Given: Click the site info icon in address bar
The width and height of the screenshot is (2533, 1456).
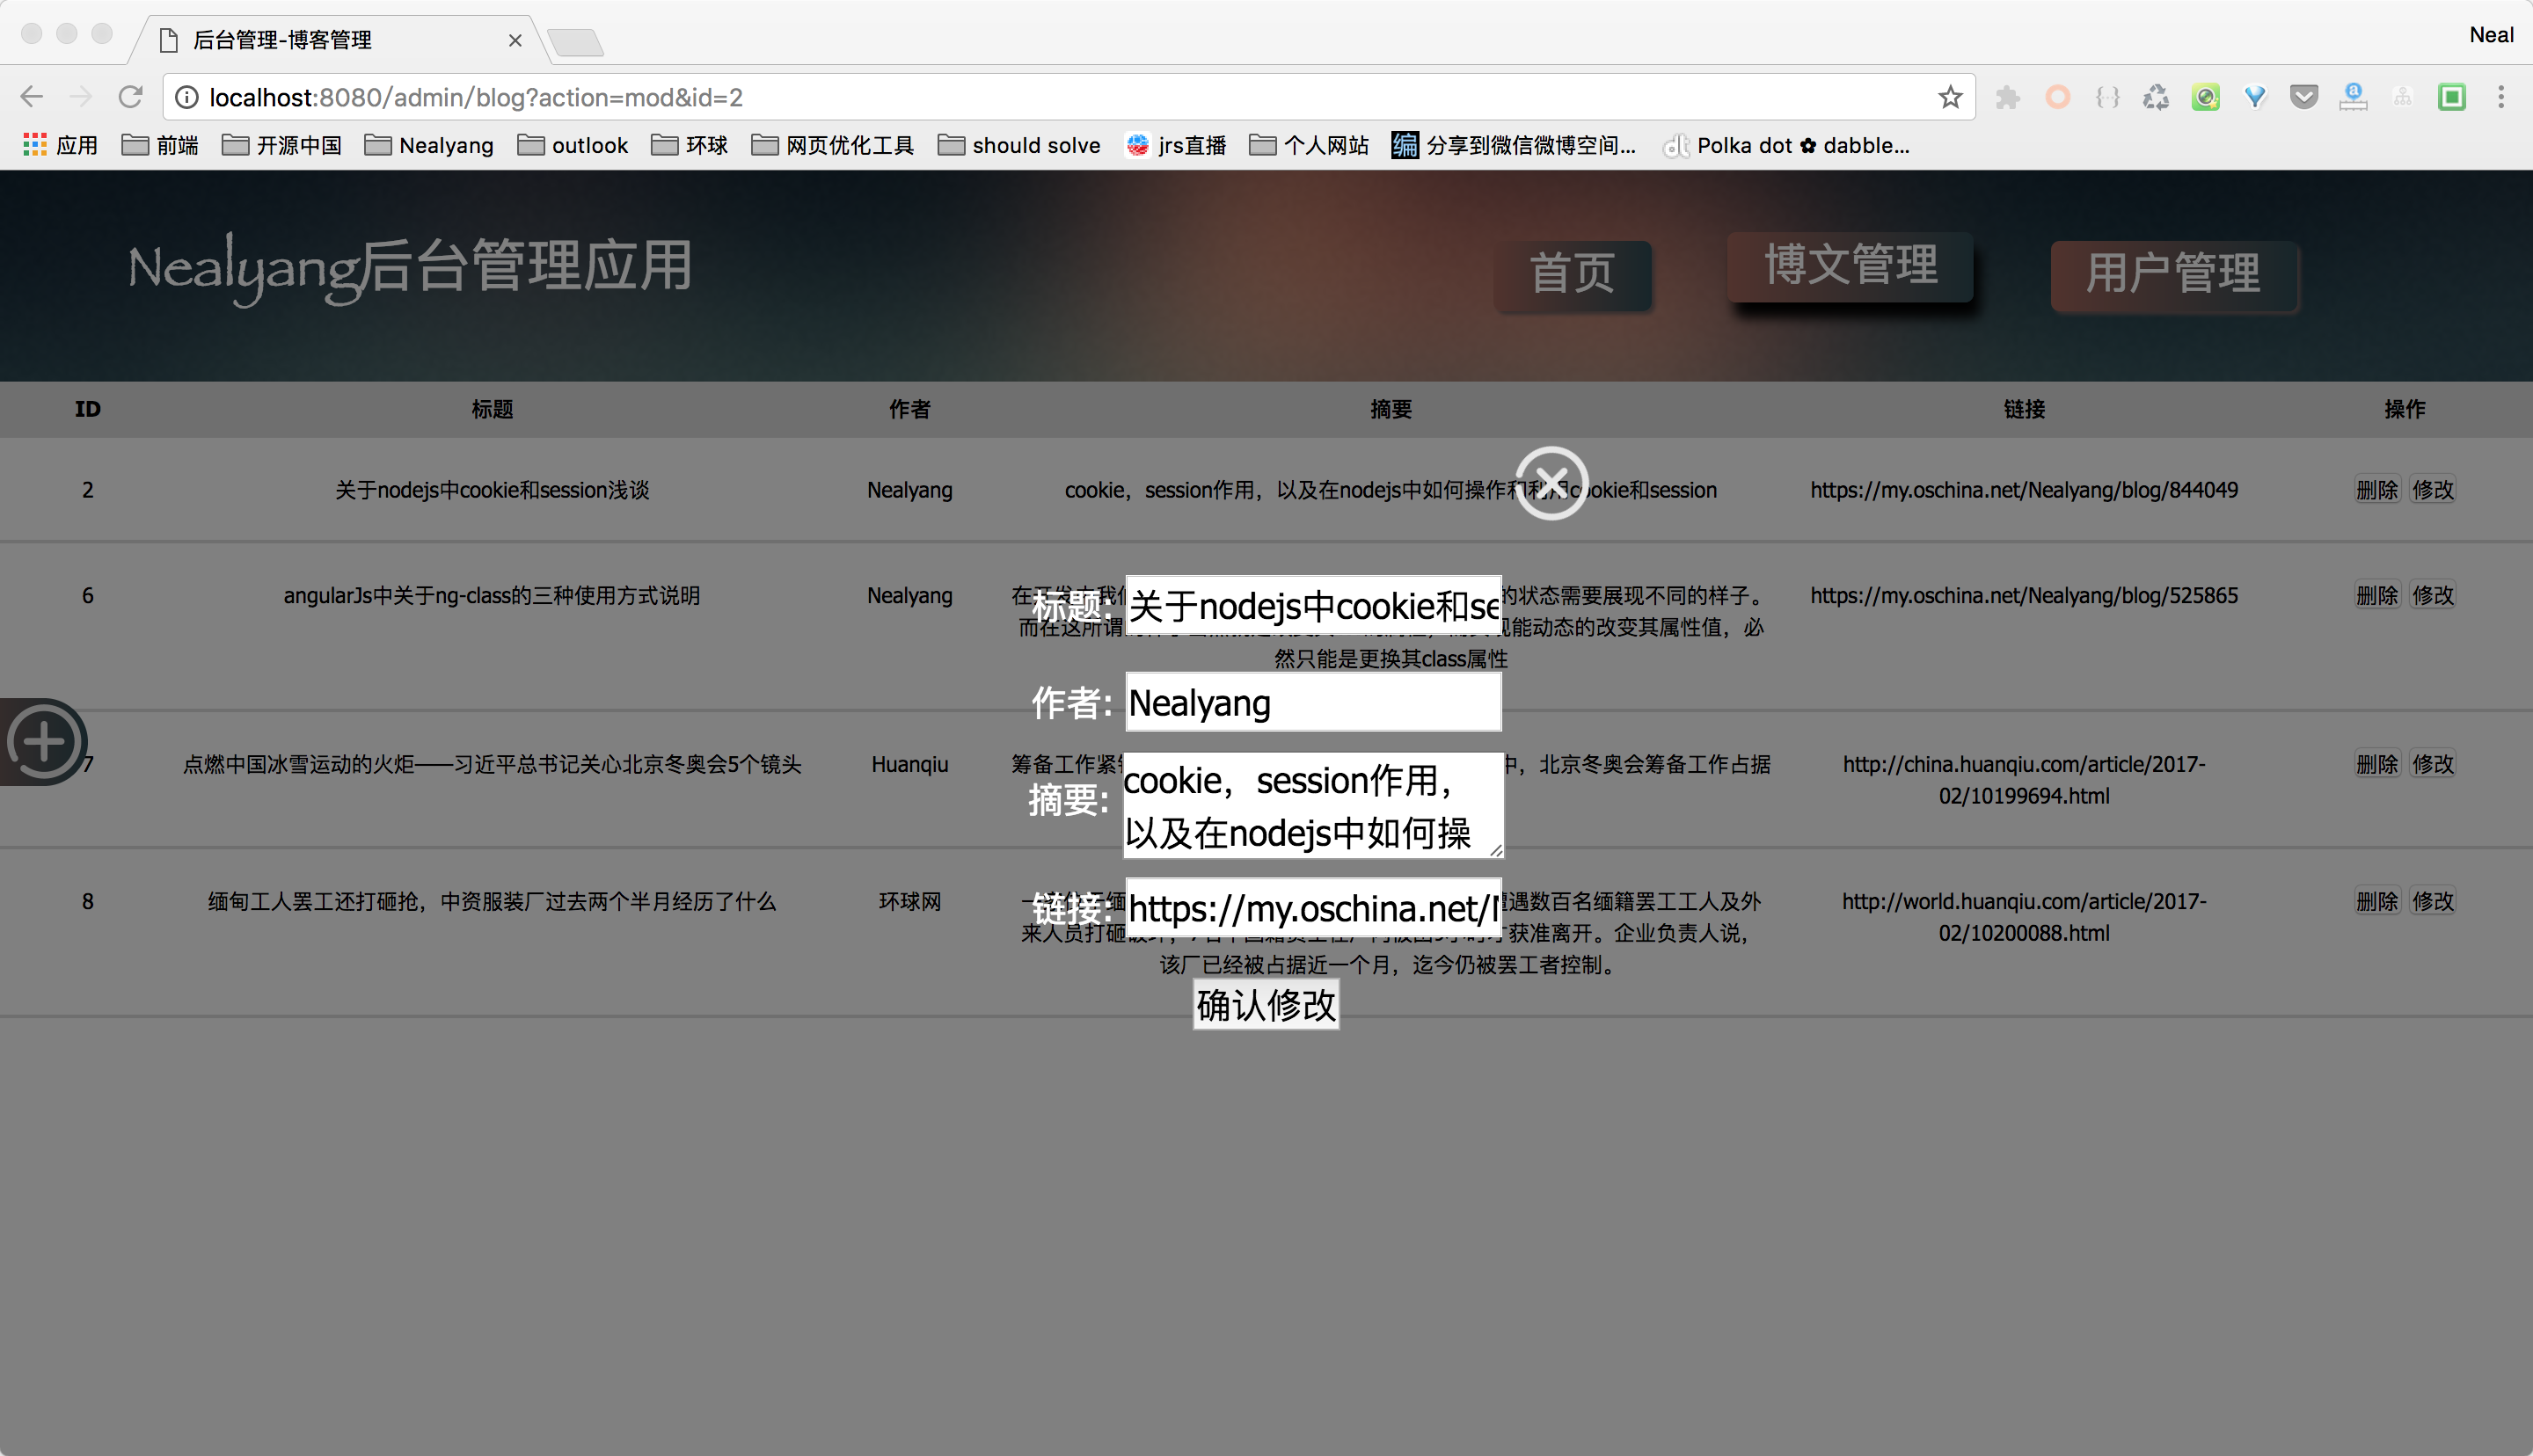Looking at the screenshot, I should (187, 97).
